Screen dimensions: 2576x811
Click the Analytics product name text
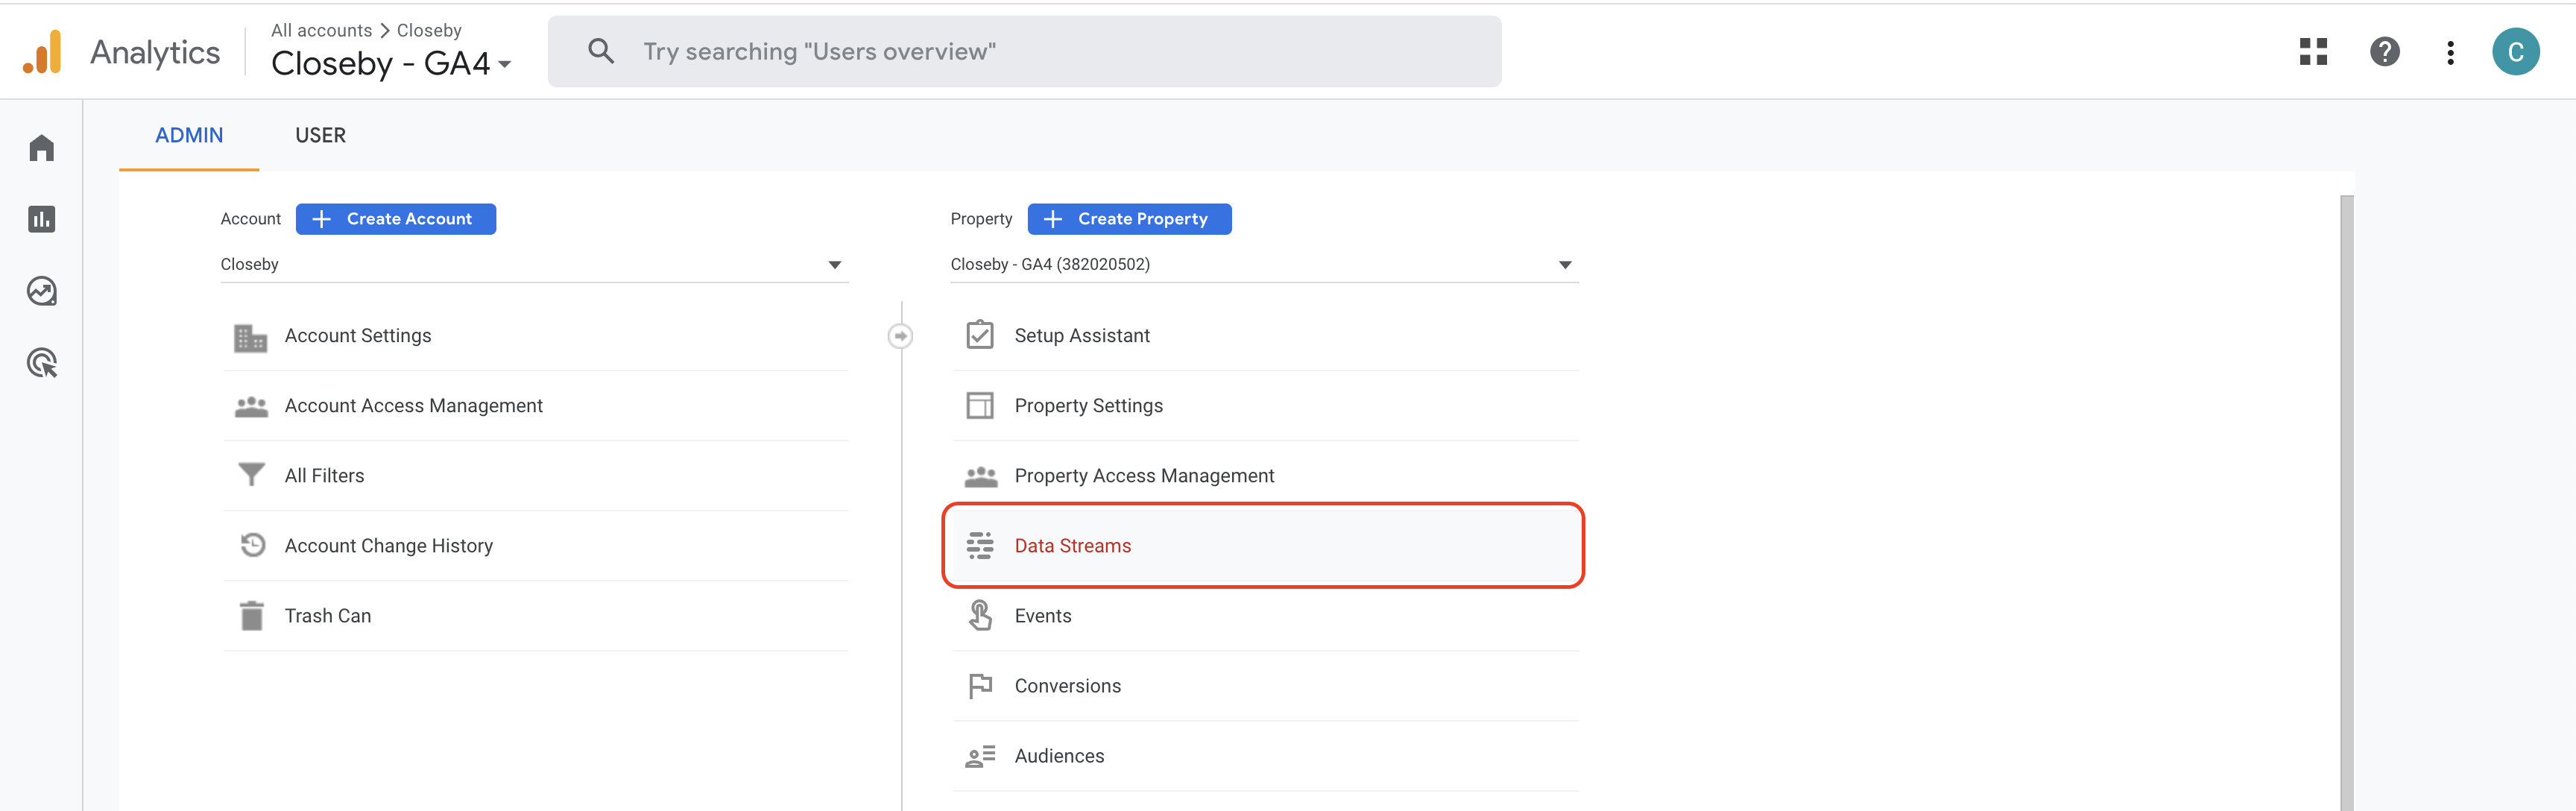pos(155,52)
